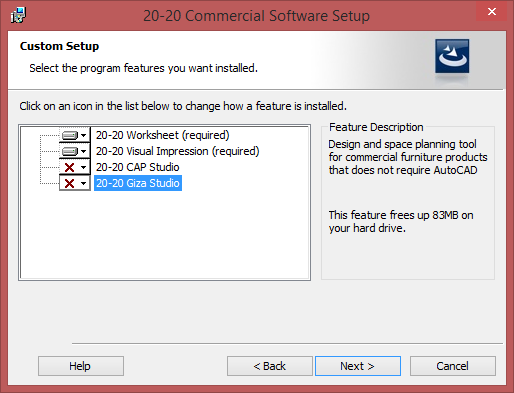Click the empty area of the feature list box
Viewport: 514px width, 393px height.
(165, 235)
